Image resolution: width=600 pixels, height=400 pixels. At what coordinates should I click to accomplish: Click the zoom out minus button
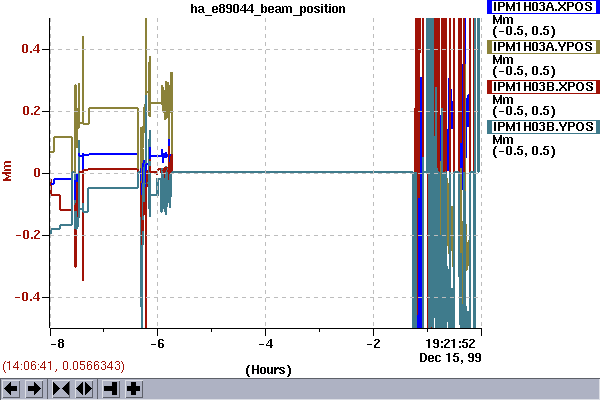point(110,388)
